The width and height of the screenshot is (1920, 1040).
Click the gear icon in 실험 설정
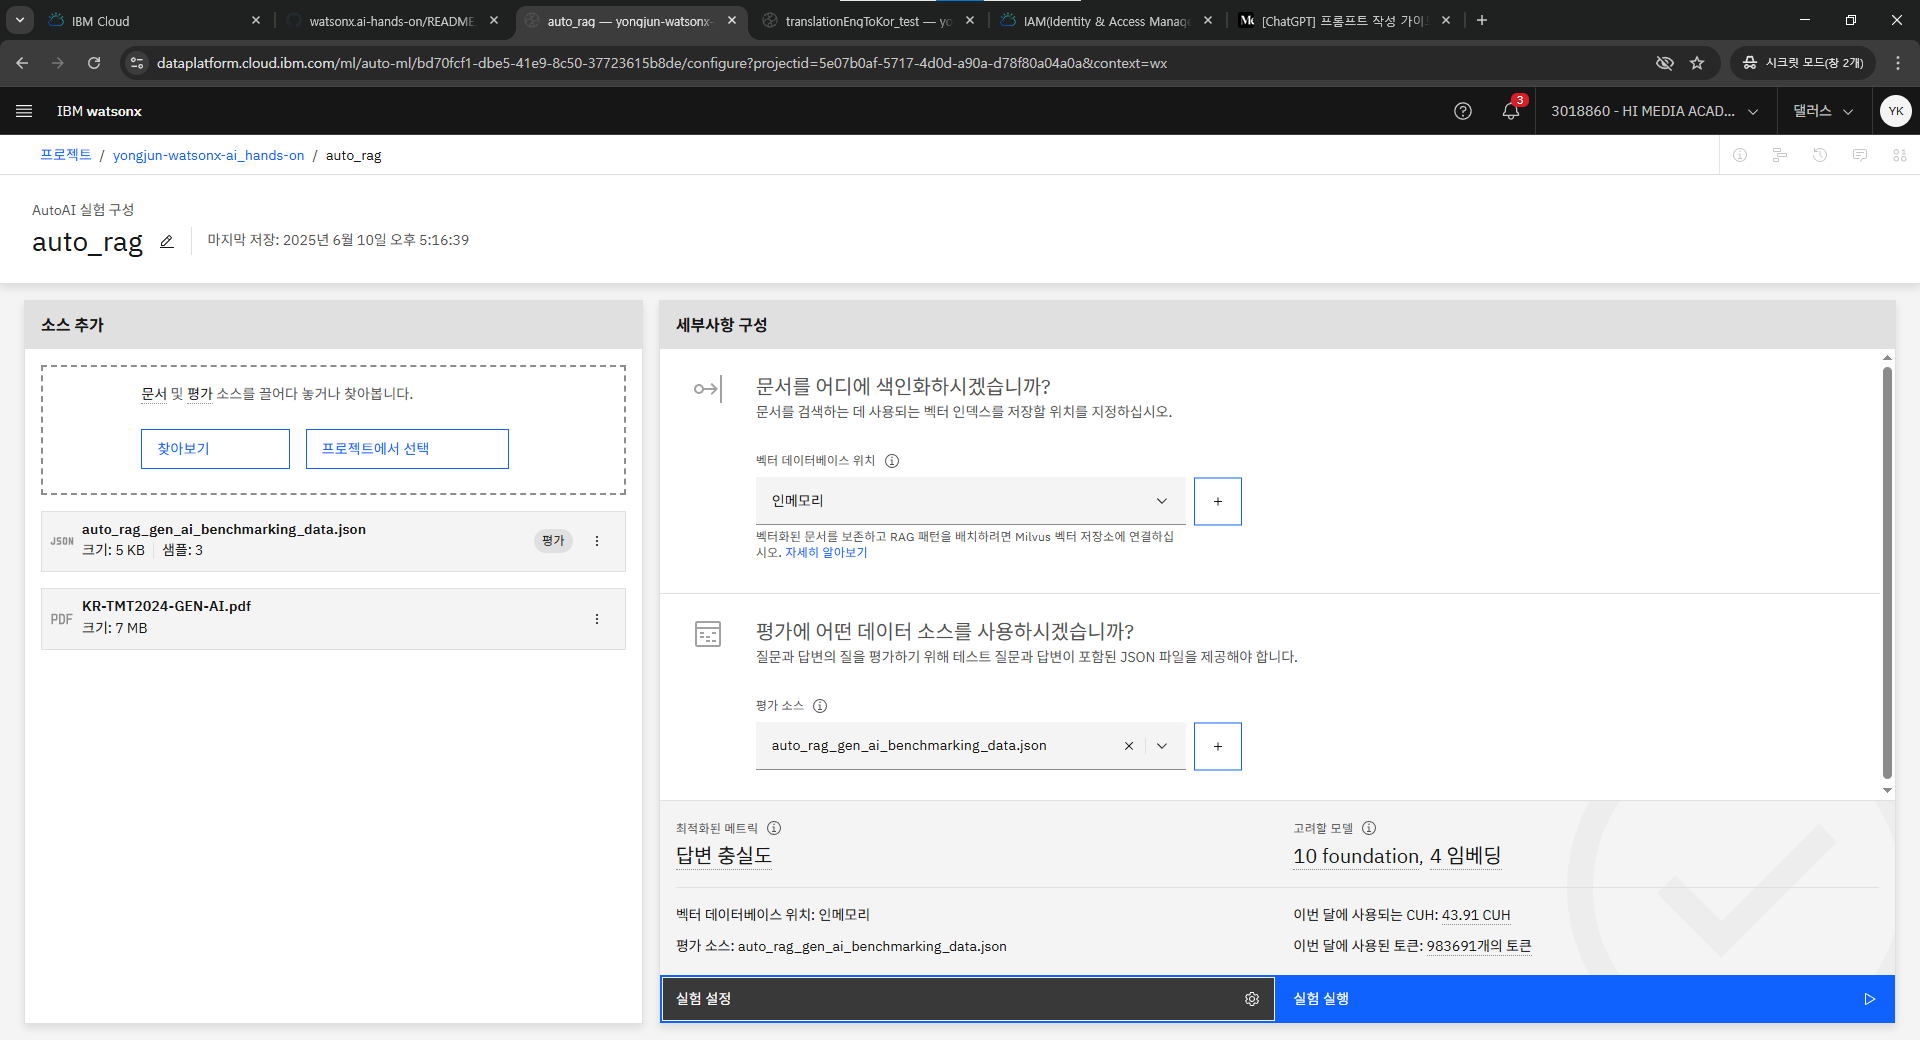pos(1252,999)
